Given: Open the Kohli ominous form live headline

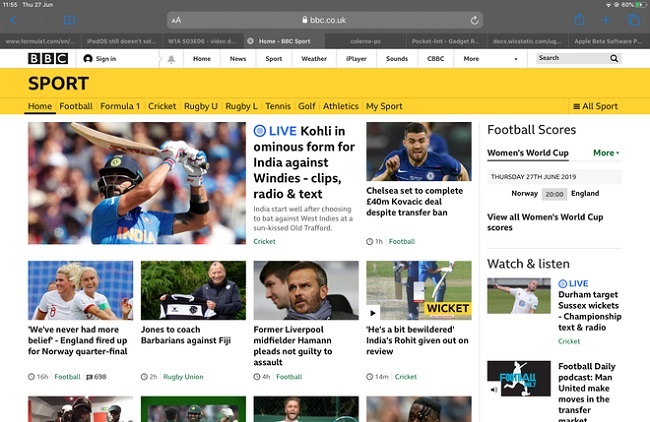Looking at the screenshot, I should [304, 162].
